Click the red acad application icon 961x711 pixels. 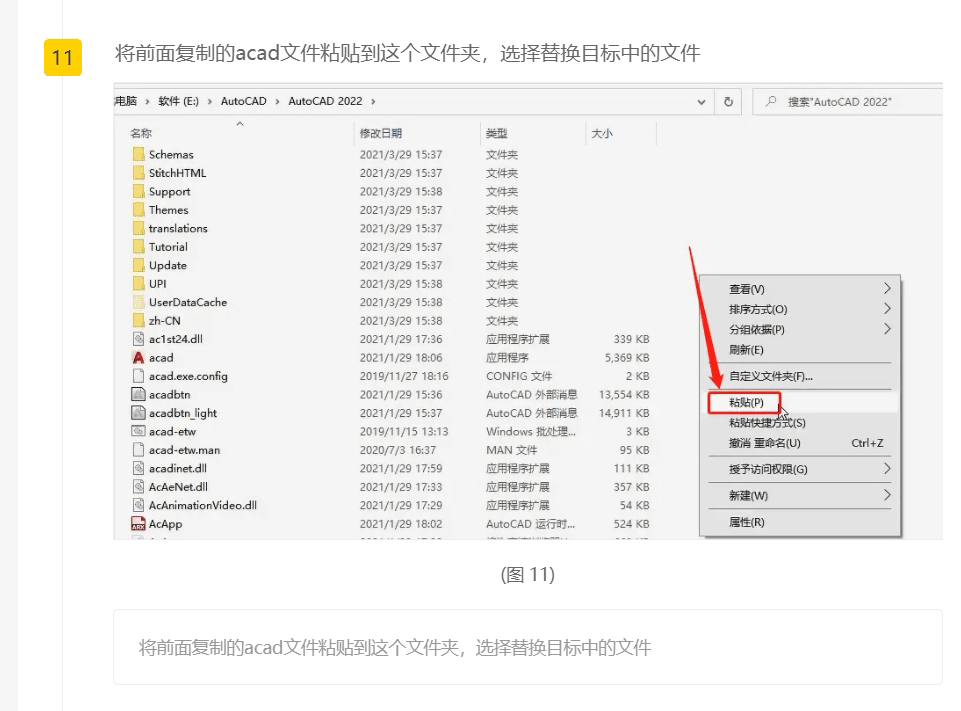point(139,357)
